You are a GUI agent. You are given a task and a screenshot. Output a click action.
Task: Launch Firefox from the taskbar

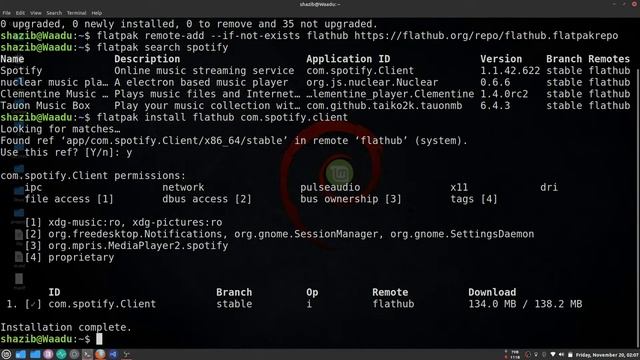(100, 354)
